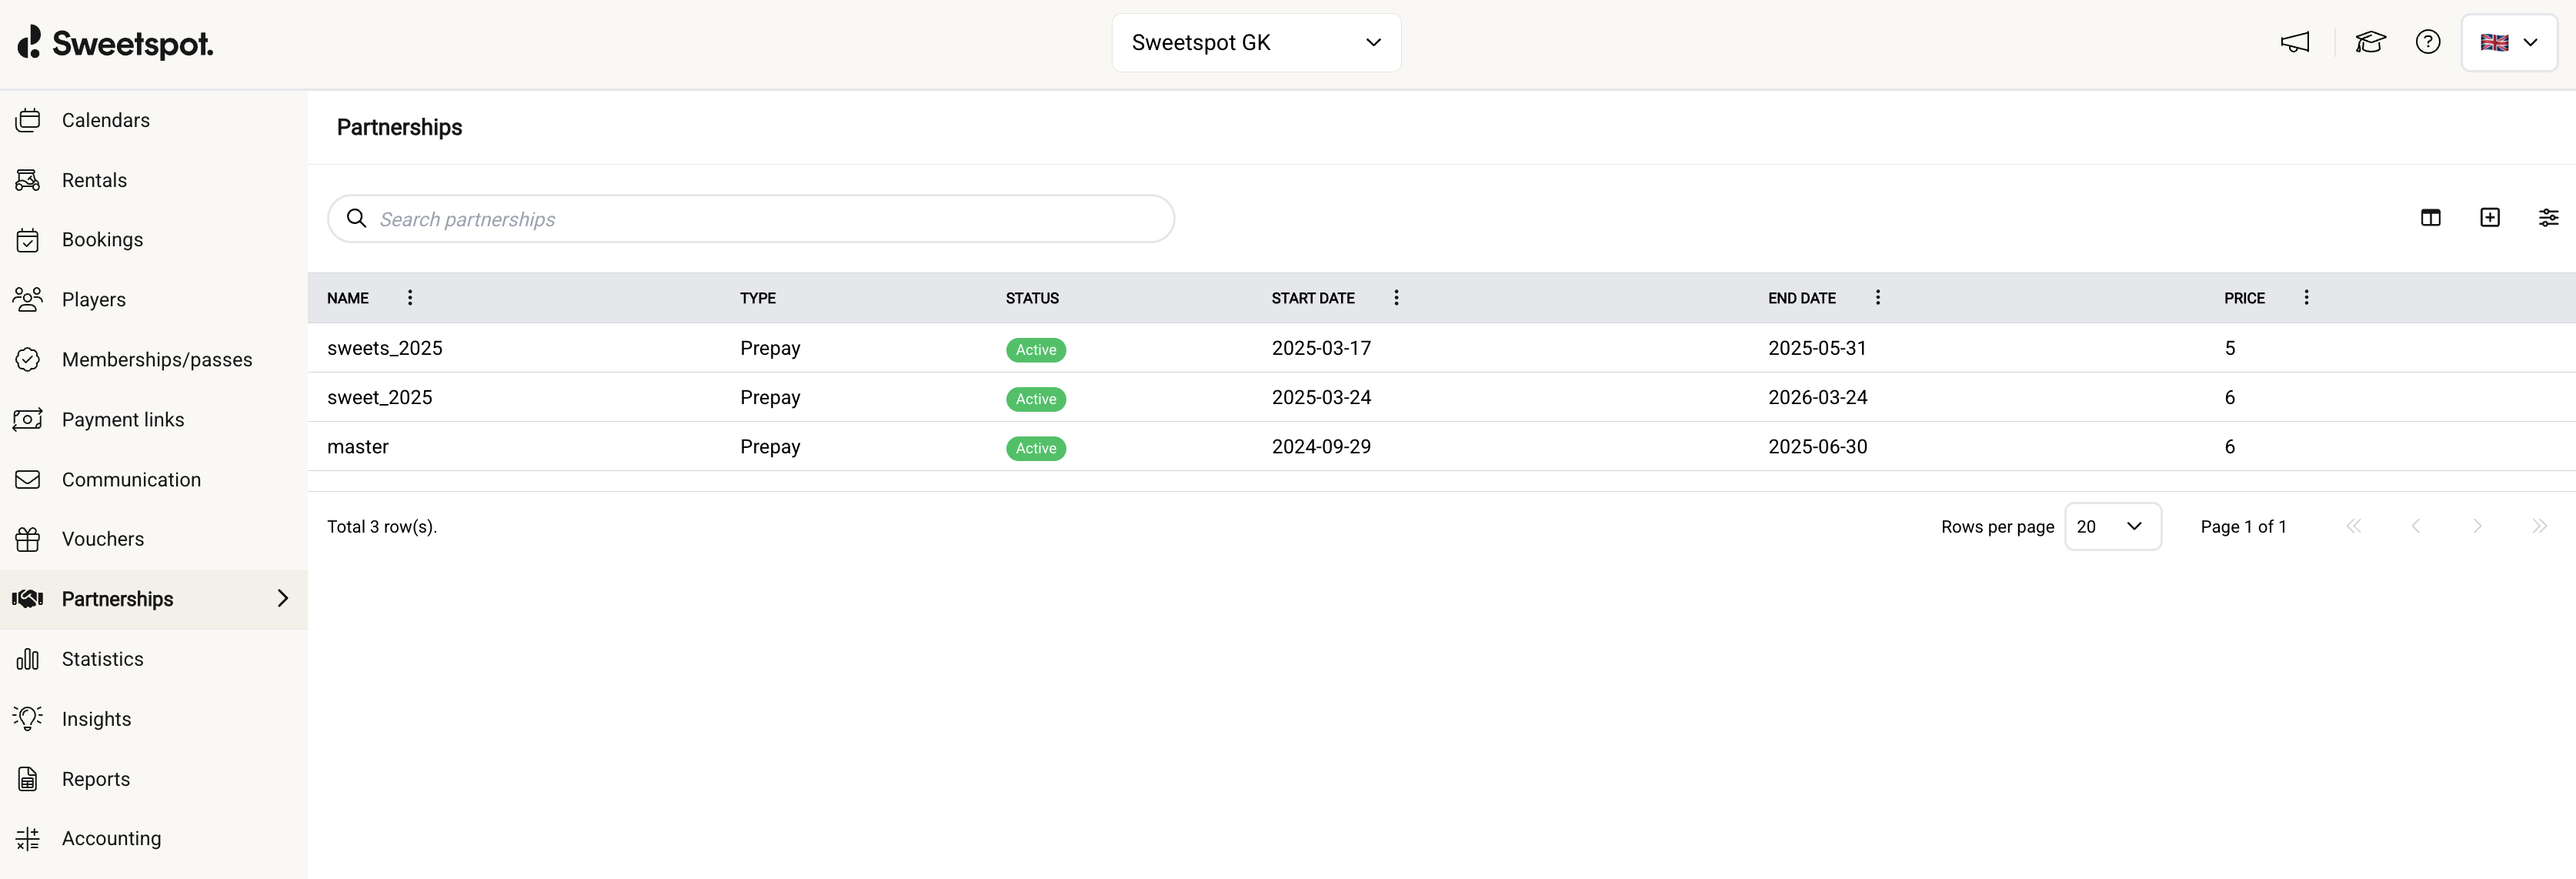This screenshot has height=879, width=2576.
Task: Open the academy graduation cap icon
Action: pos(2370,42)
